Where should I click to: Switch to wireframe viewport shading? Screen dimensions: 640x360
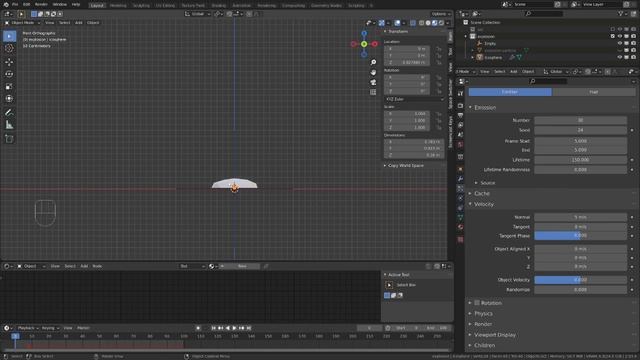point(422,23)
